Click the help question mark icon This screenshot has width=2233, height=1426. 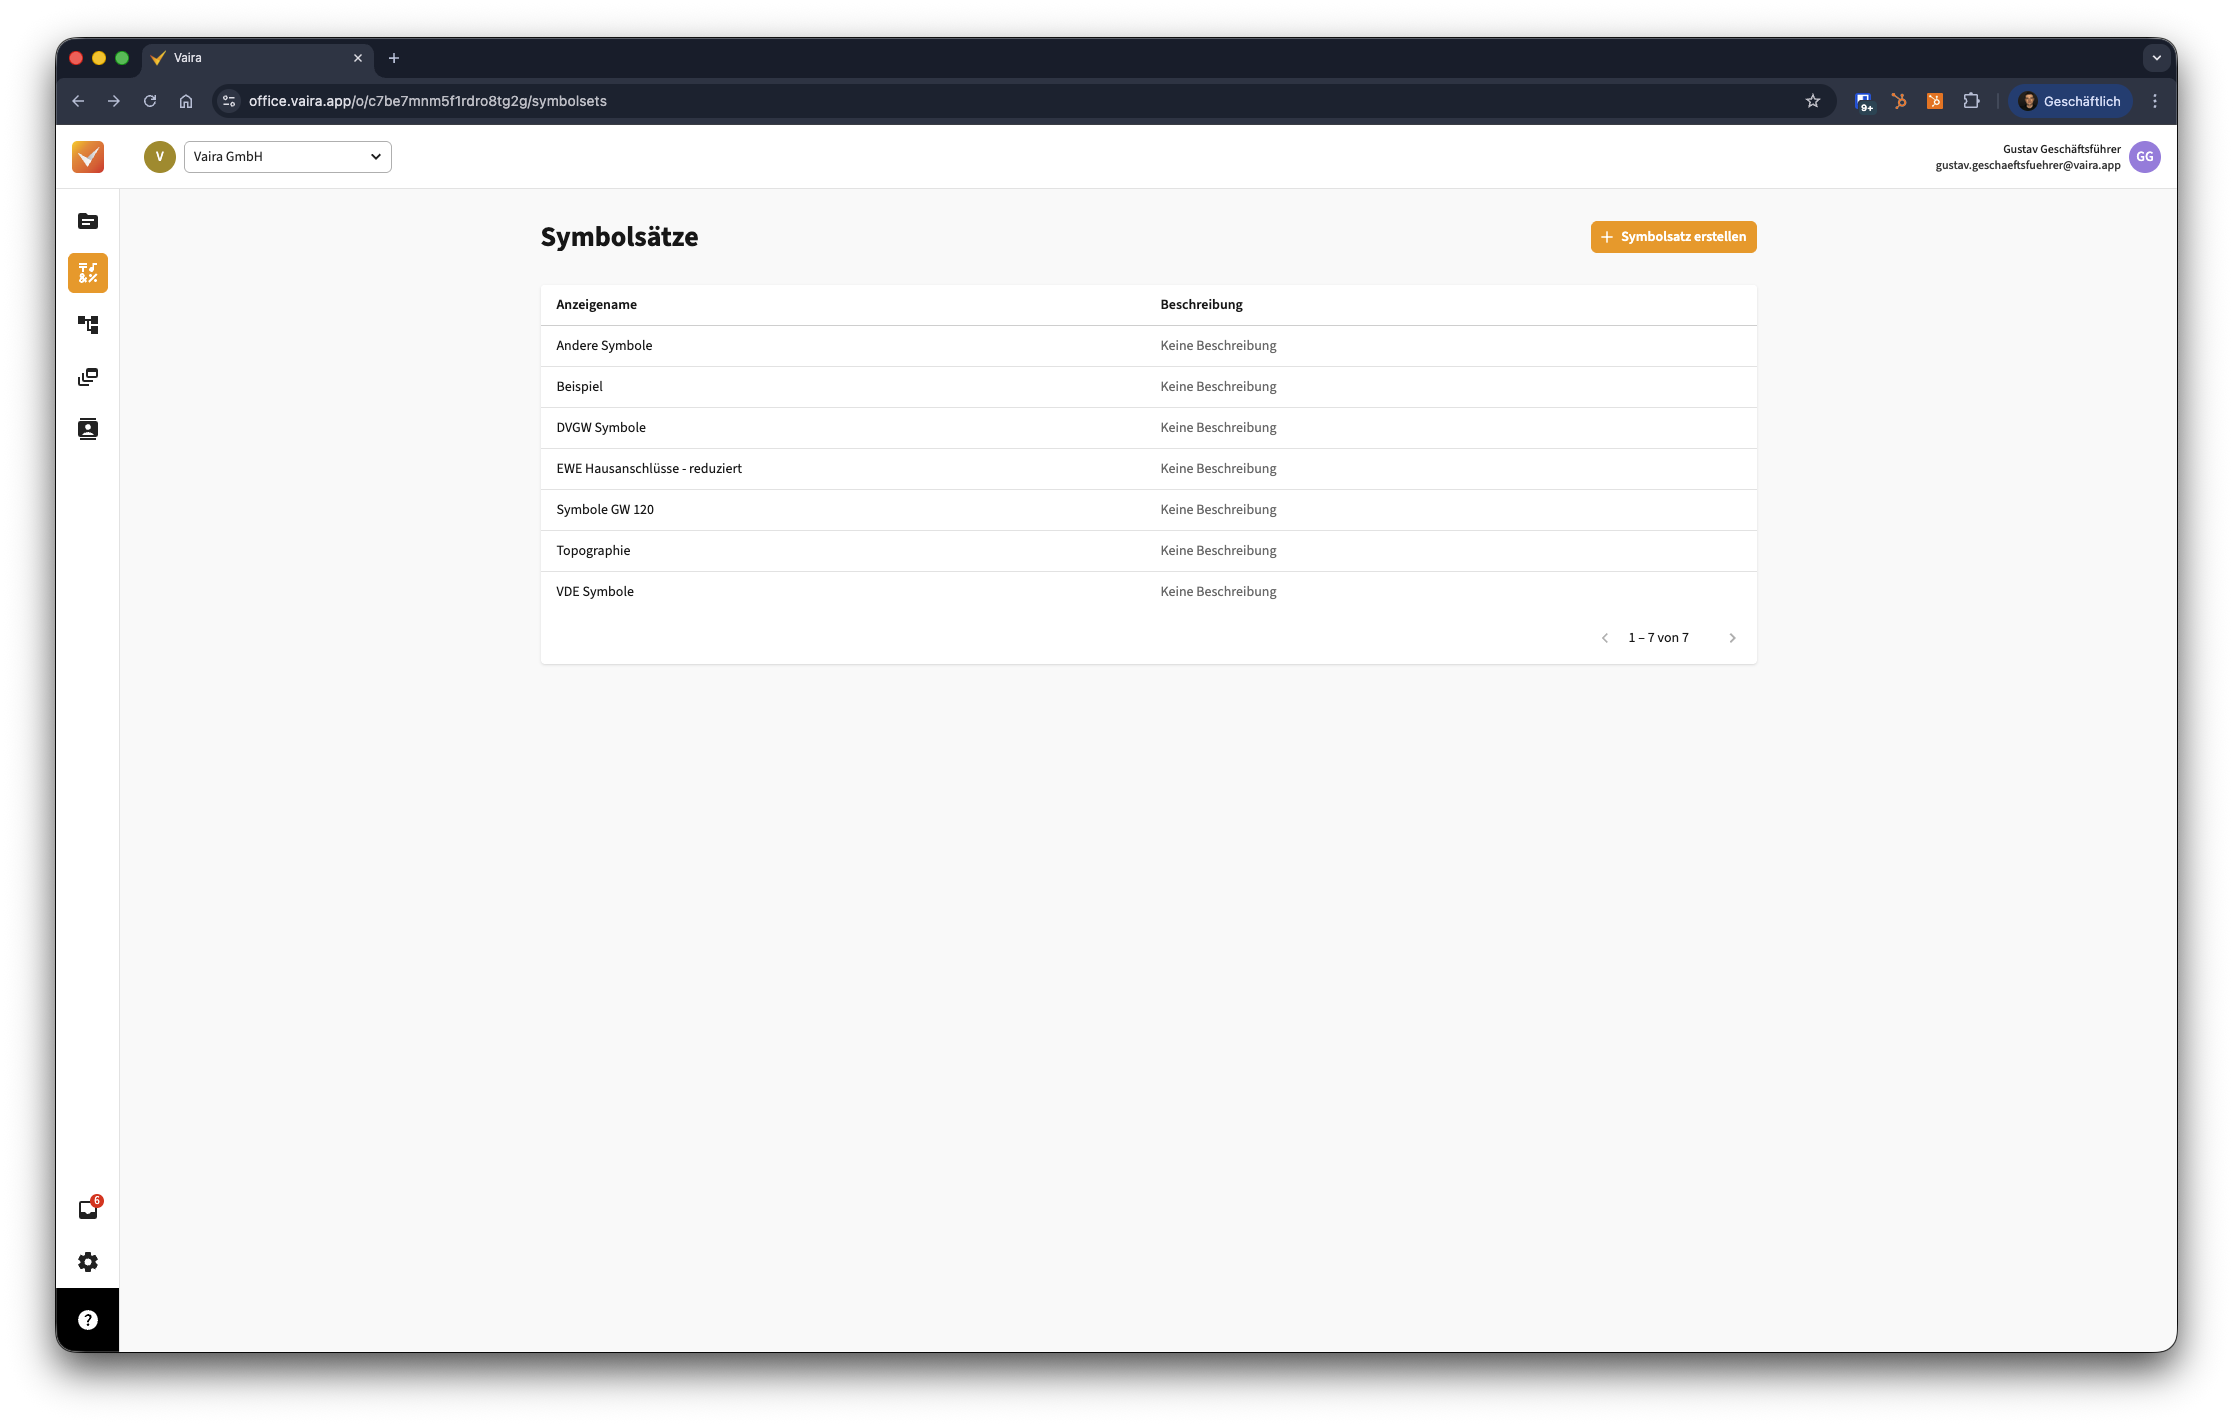88,1320
